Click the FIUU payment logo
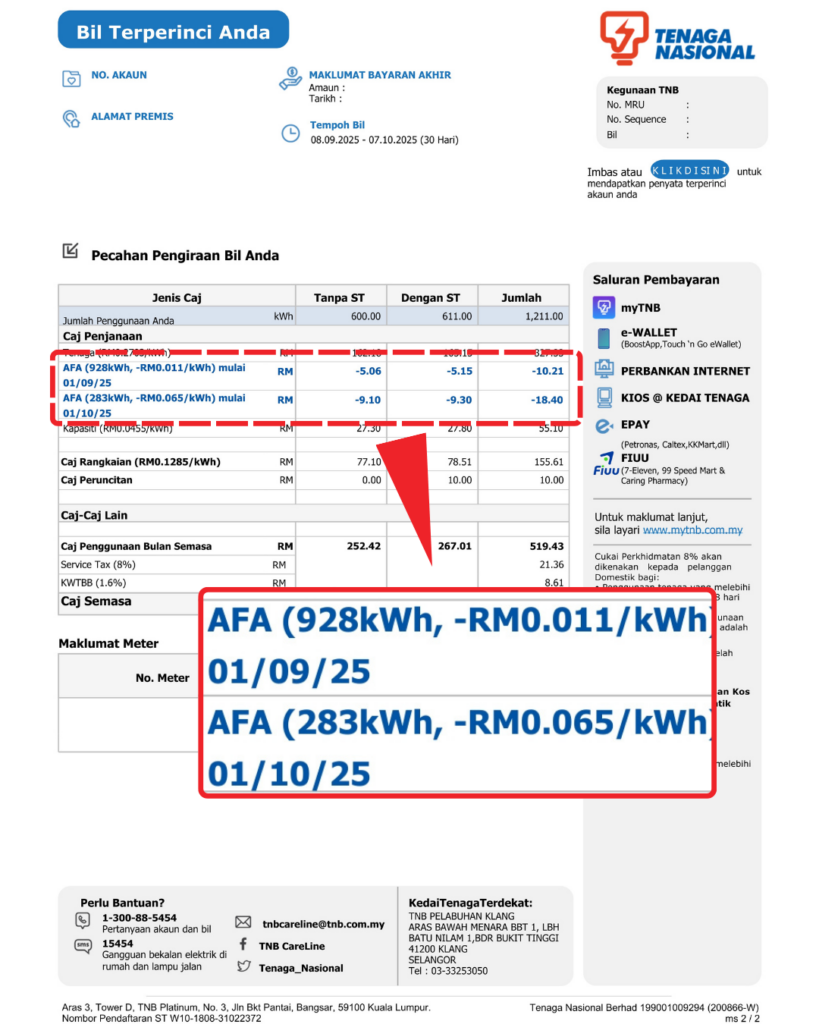 click(x=605, y=464)
